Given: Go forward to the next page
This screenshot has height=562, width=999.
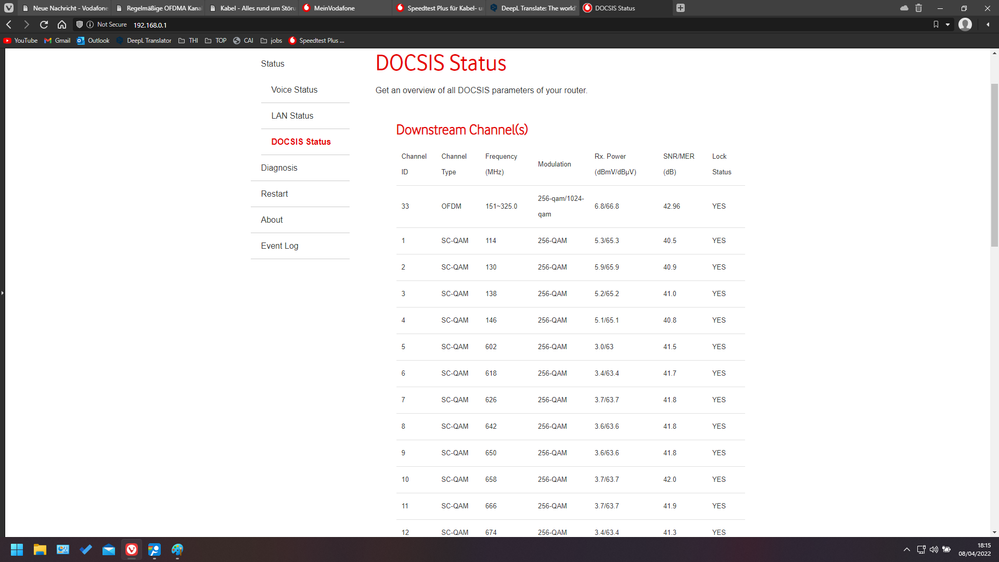Looking at the screenshot, I should pyautogui.click(x=26, y=24).
